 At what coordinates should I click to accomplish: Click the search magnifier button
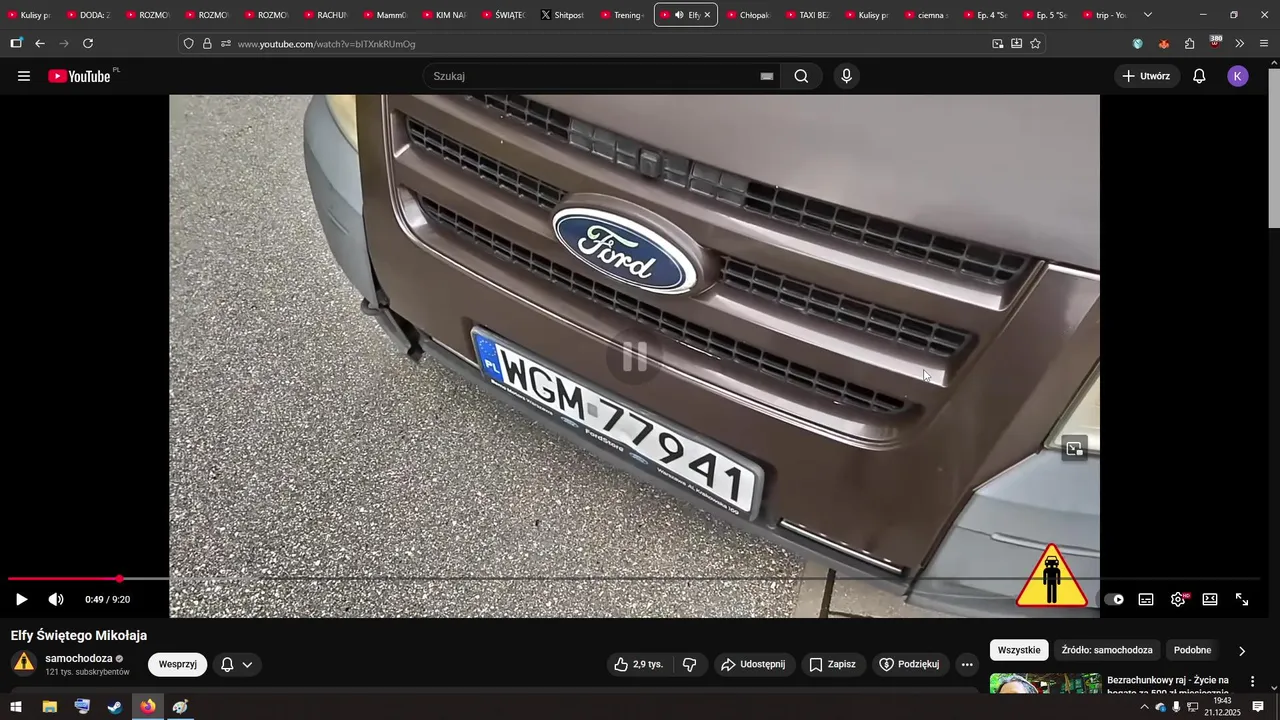(801, 76)
